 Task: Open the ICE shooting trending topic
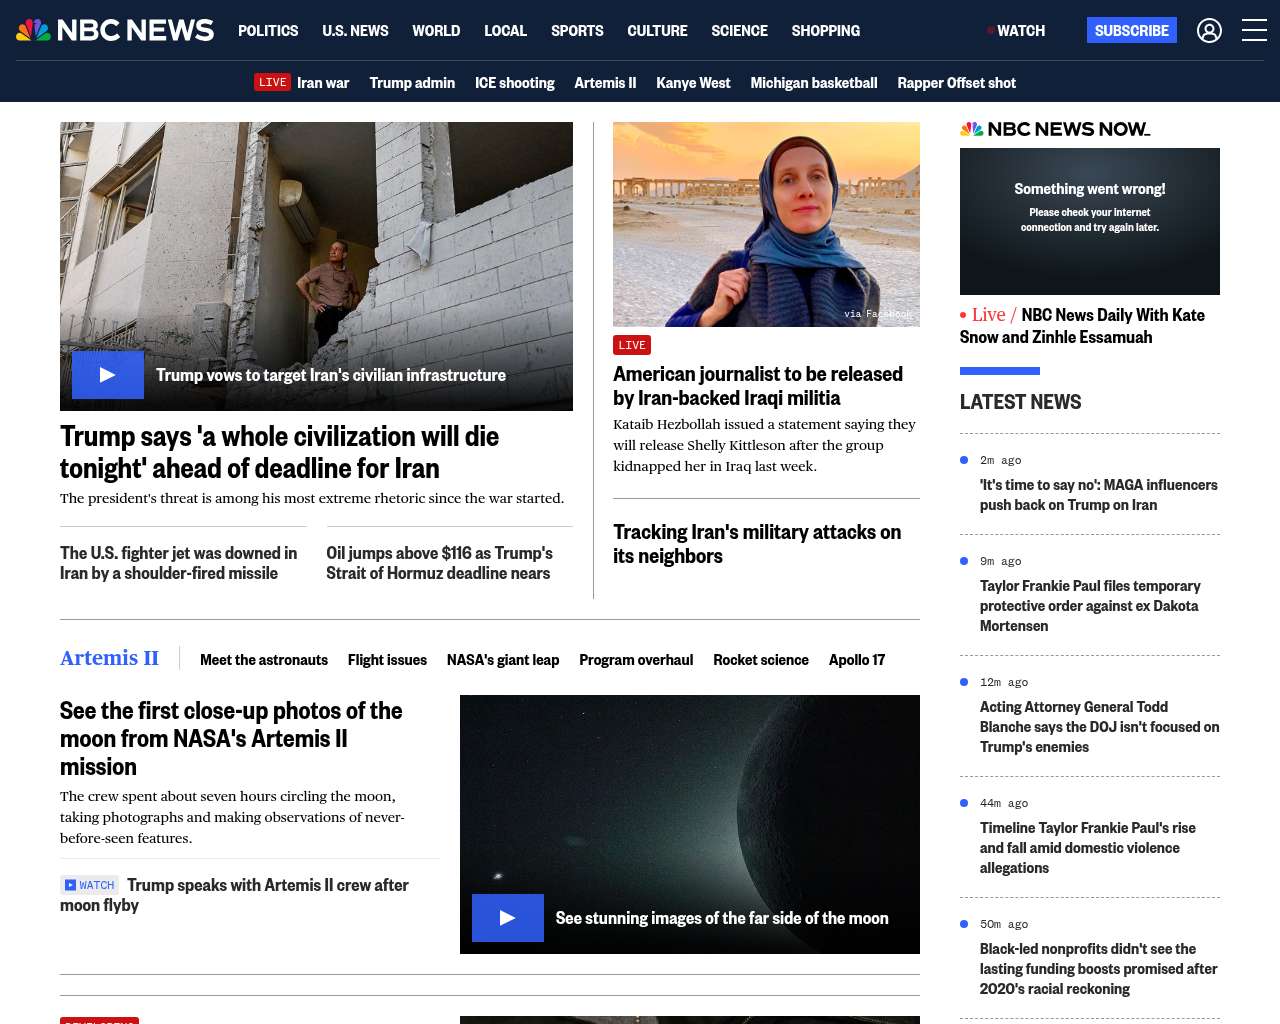tap(514, 83)
